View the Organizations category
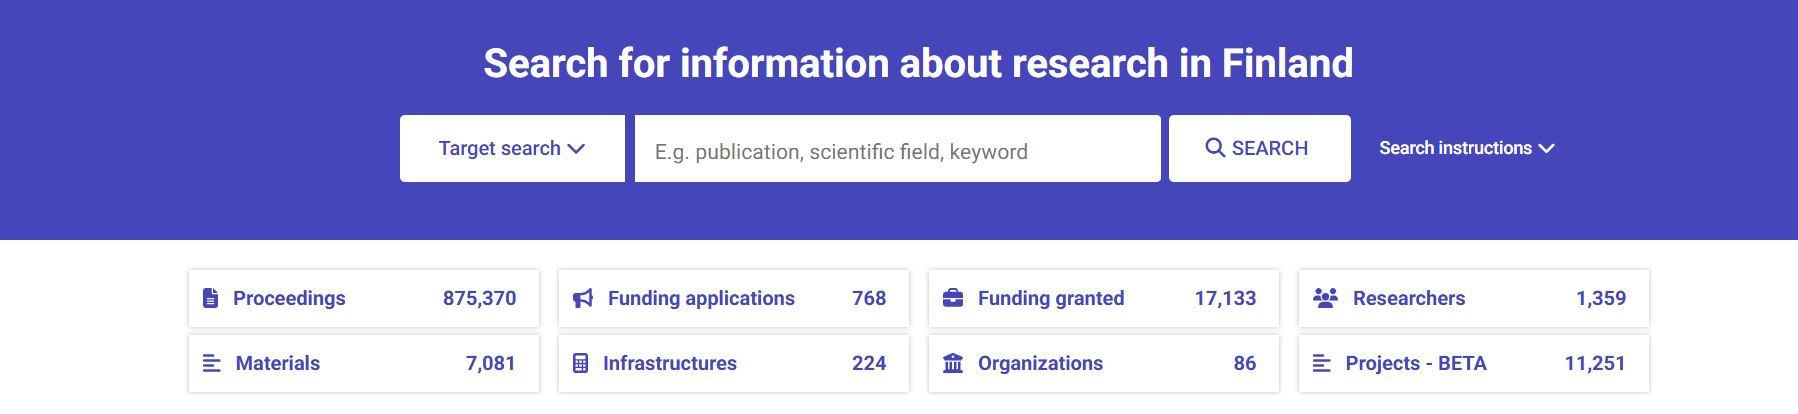Image resolution: width=1798 pixels, height=414 pixels. [1040, 363]
